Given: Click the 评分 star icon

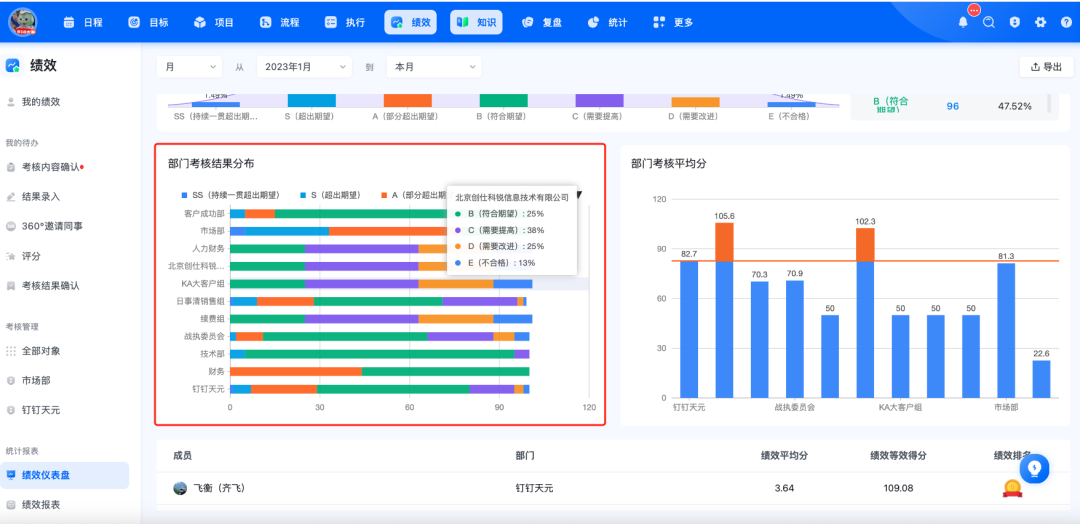Looking at the screenshot, I should 10,256.
